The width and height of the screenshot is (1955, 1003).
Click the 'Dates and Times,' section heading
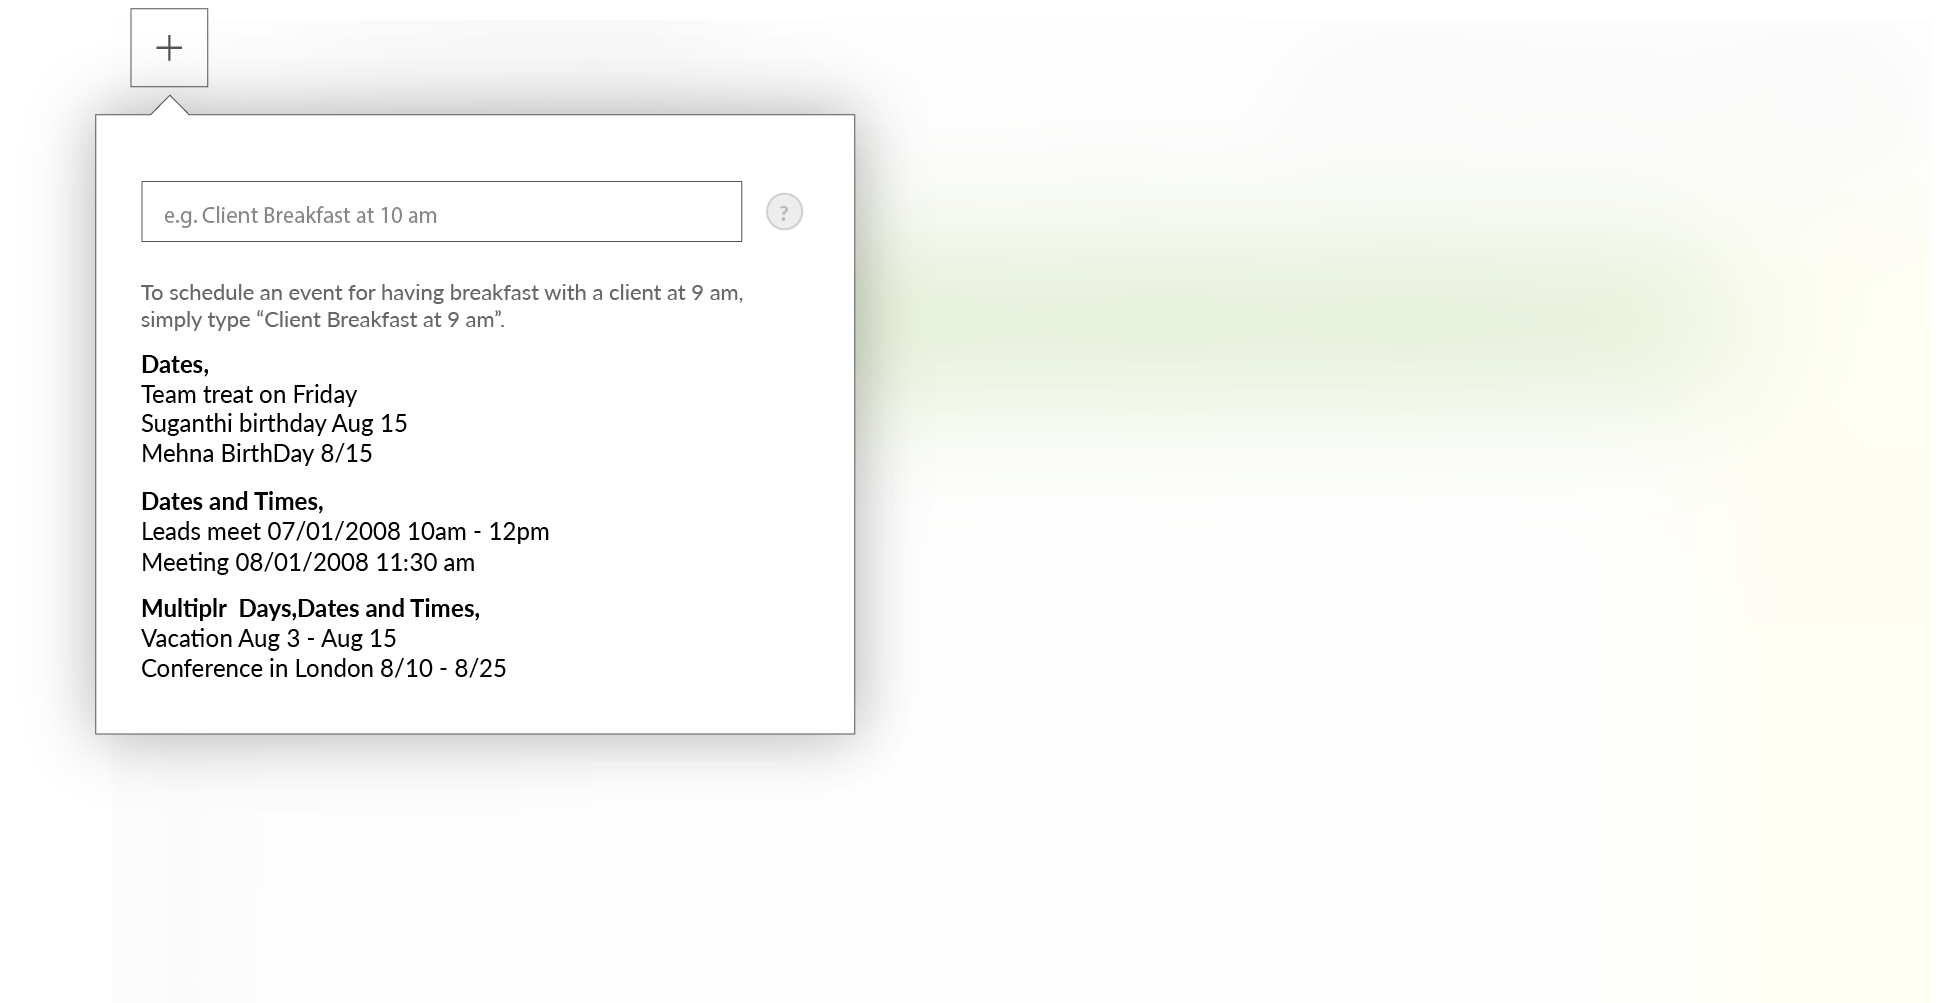pyautogui.click(x=232, y=501)
